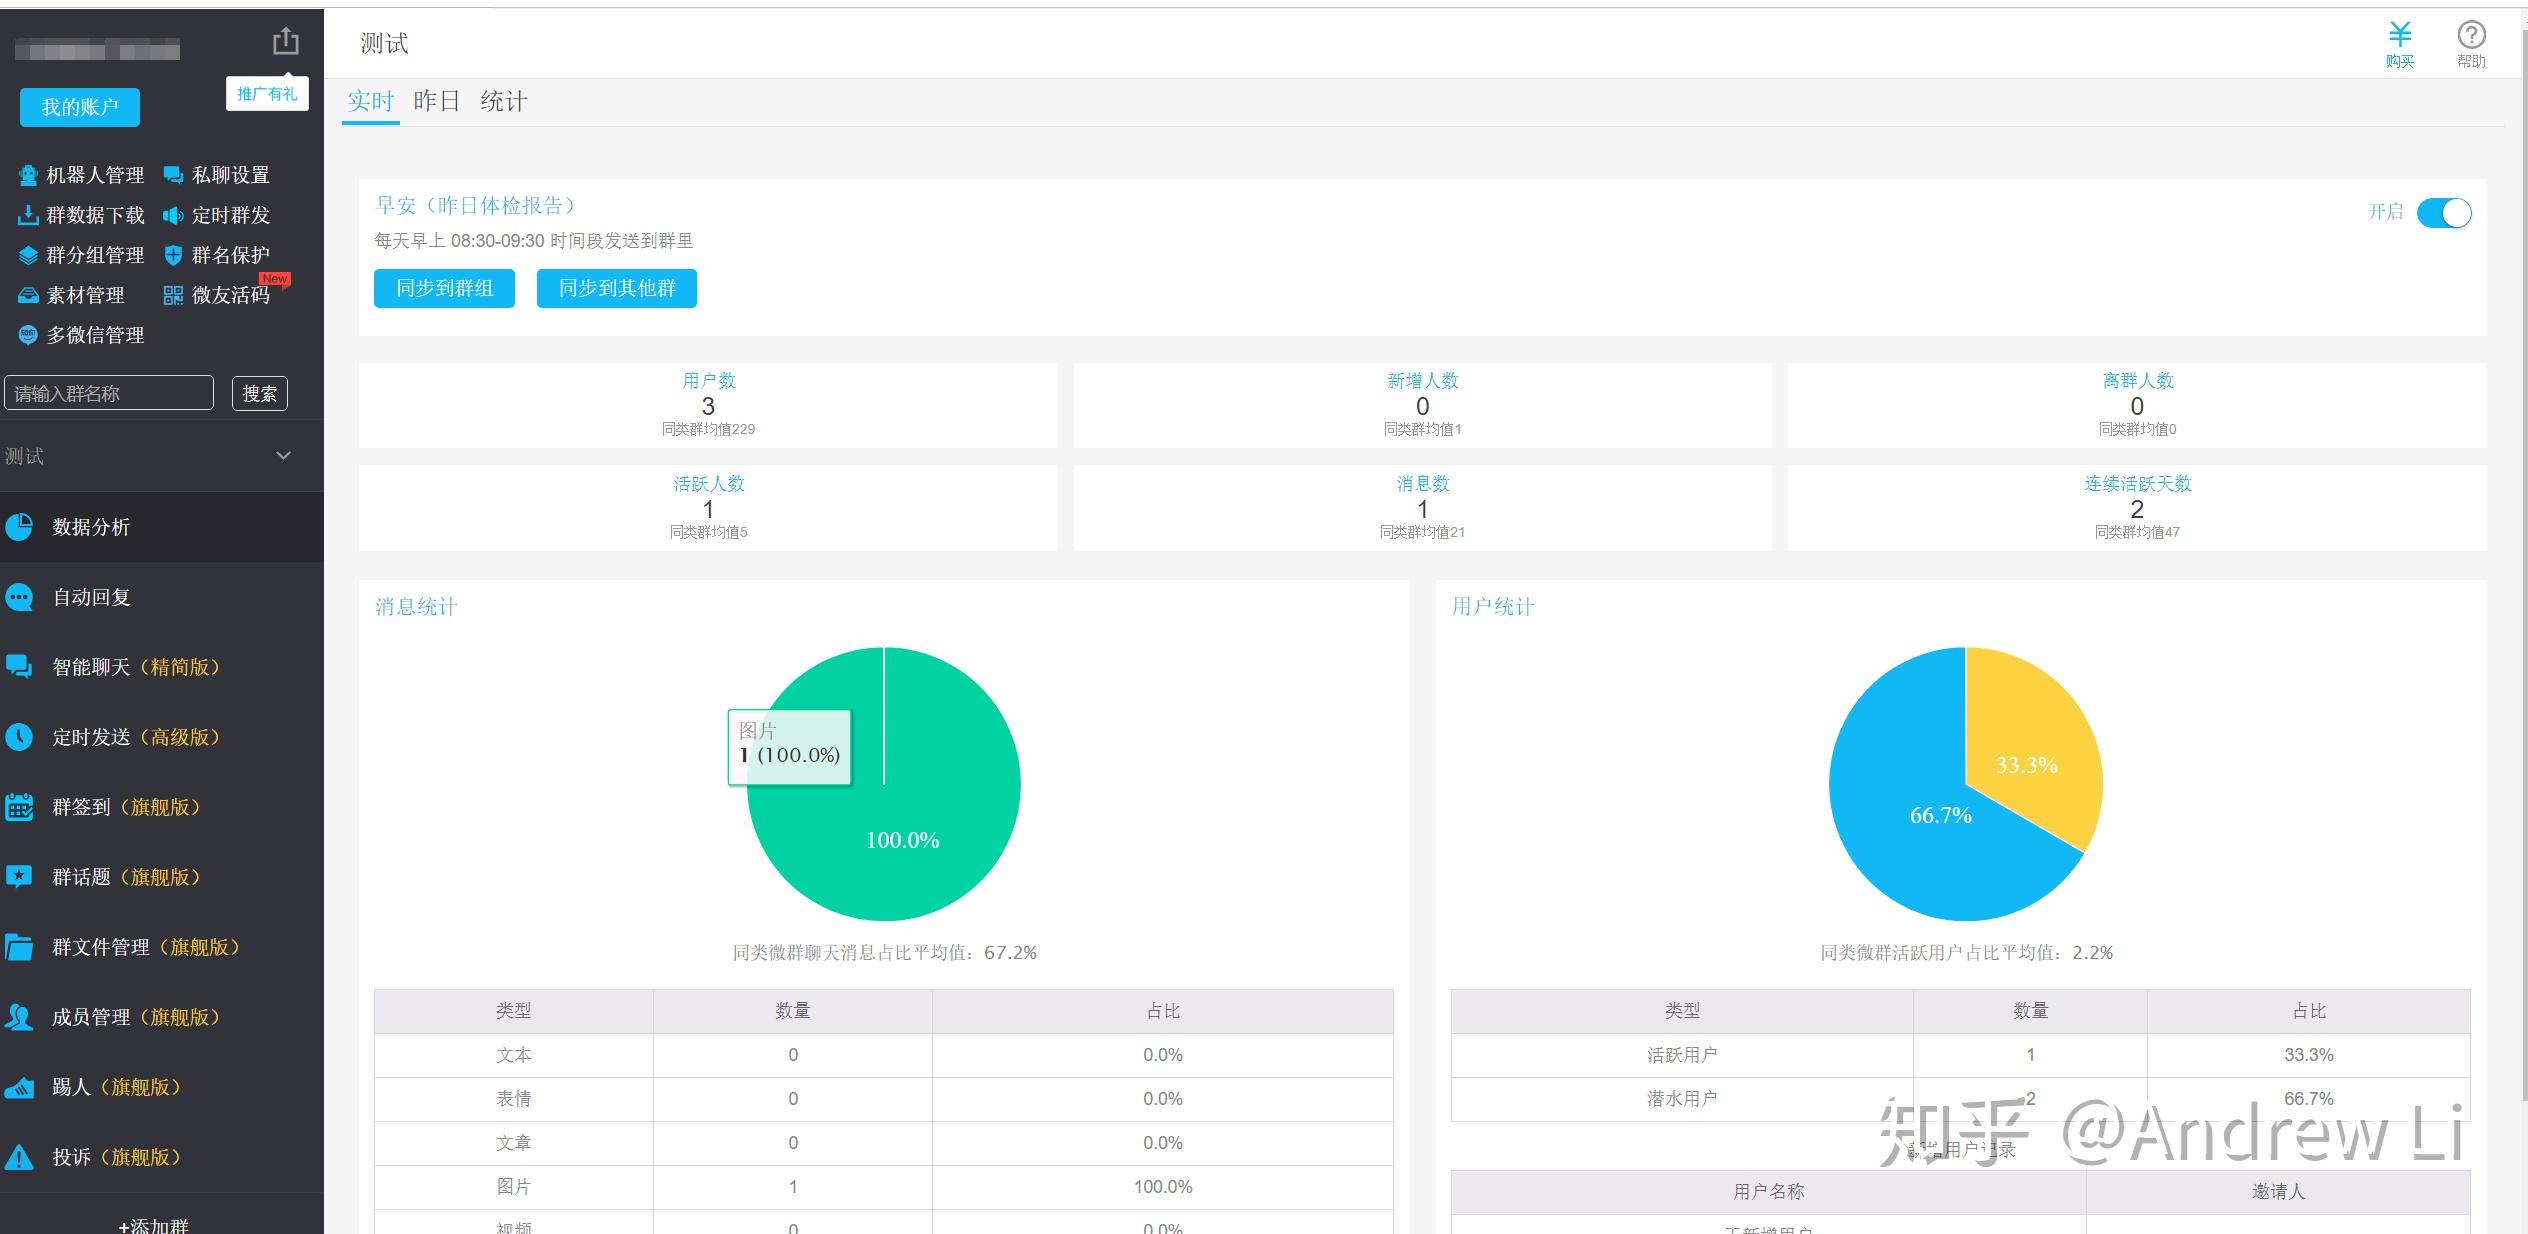The height and width of the screenshot is (1234, 2528).
Task: Click the 潜水用户 row label
Action: click(1682, 1099)
